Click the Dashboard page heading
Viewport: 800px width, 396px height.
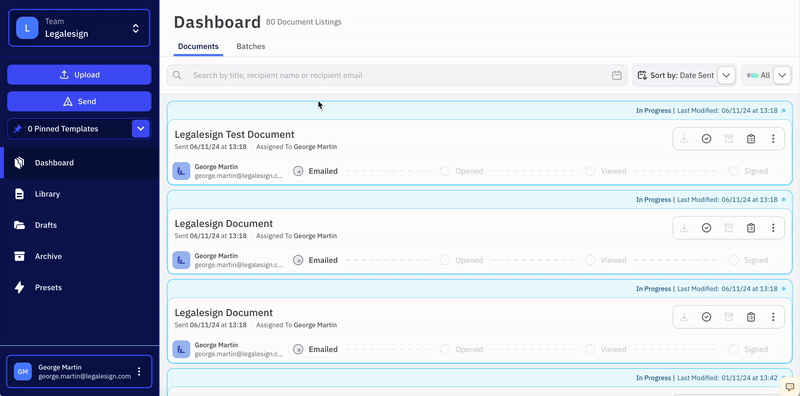pyautogui.click(x=217, y=22)
